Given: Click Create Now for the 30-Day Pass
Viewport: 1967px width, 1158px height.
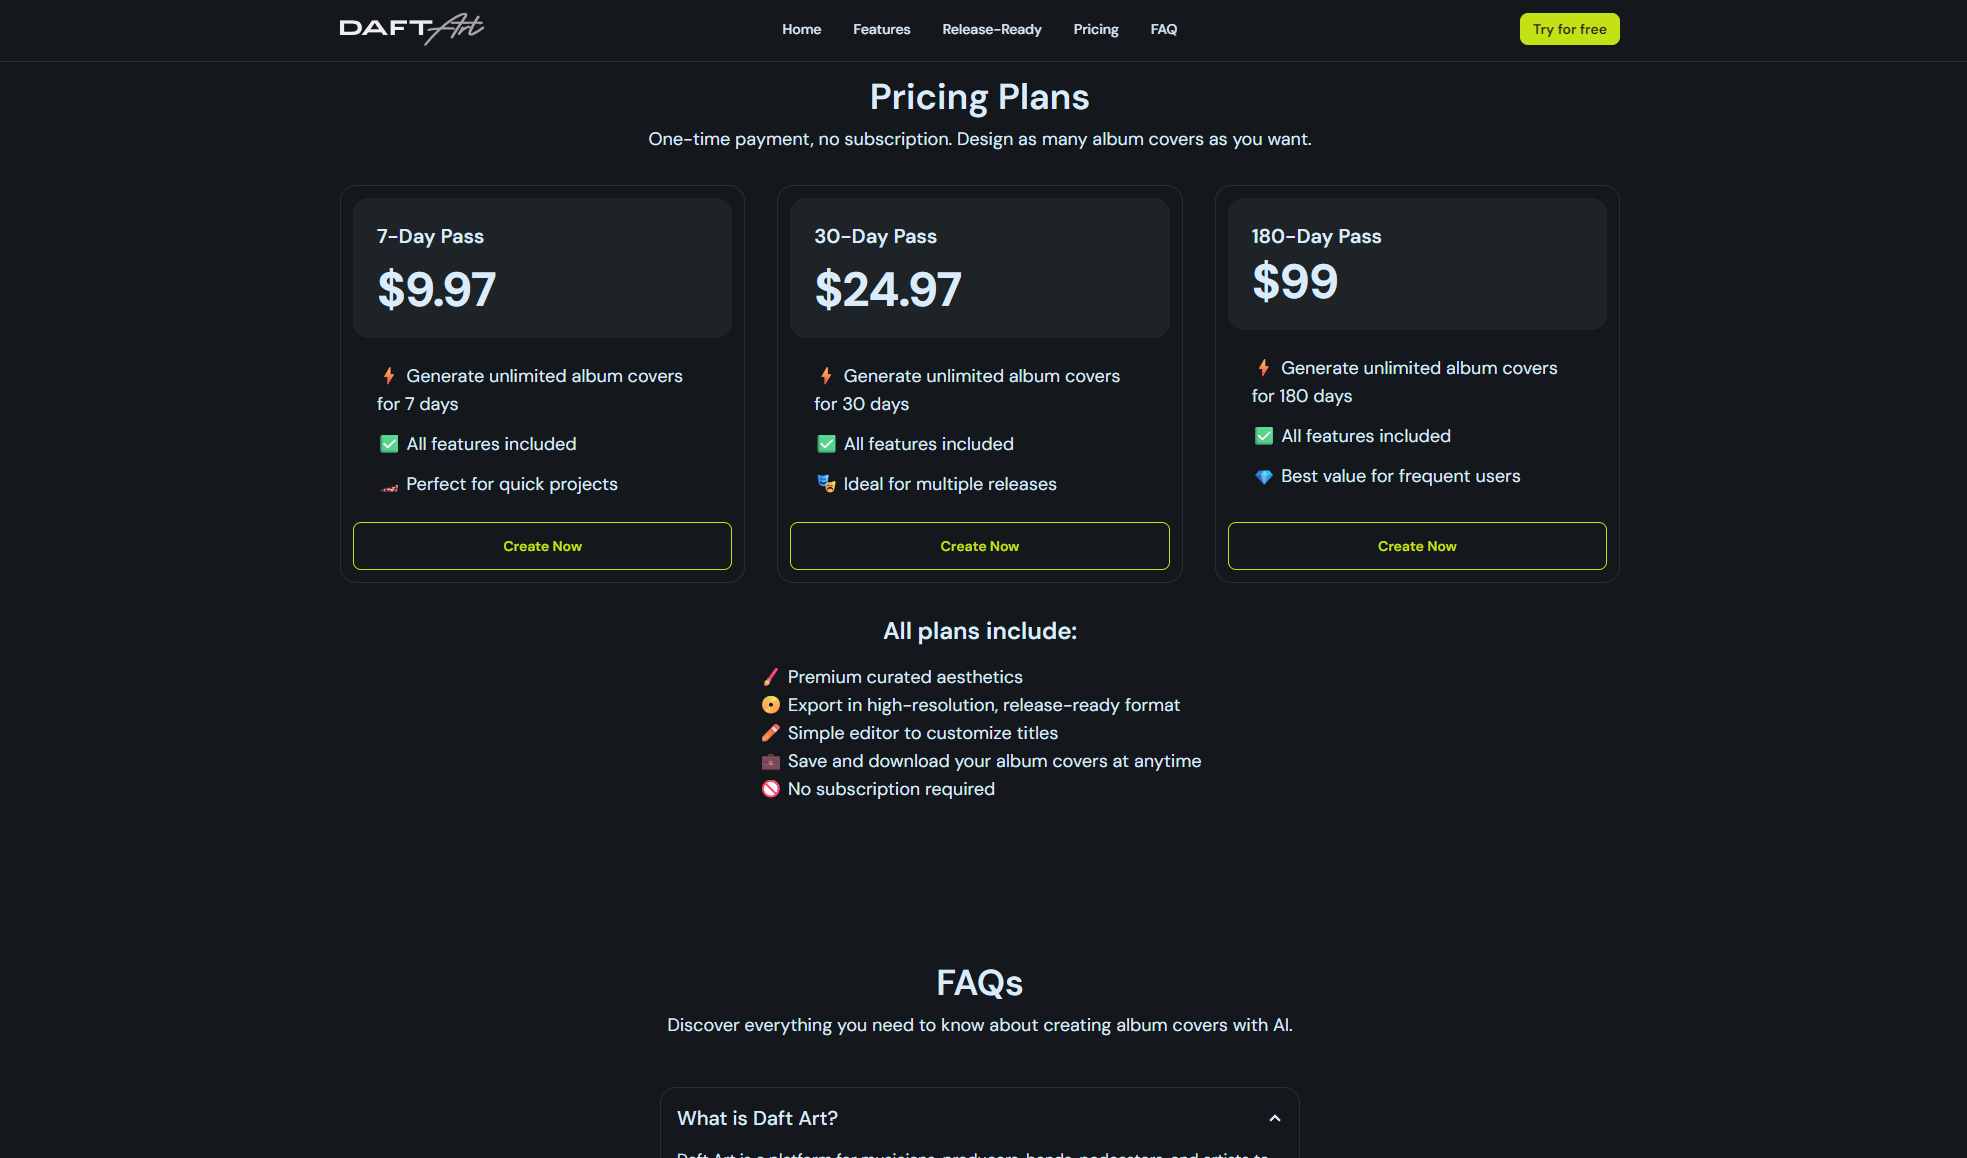Looking at the screenshot, I should (x=979, y=546).
